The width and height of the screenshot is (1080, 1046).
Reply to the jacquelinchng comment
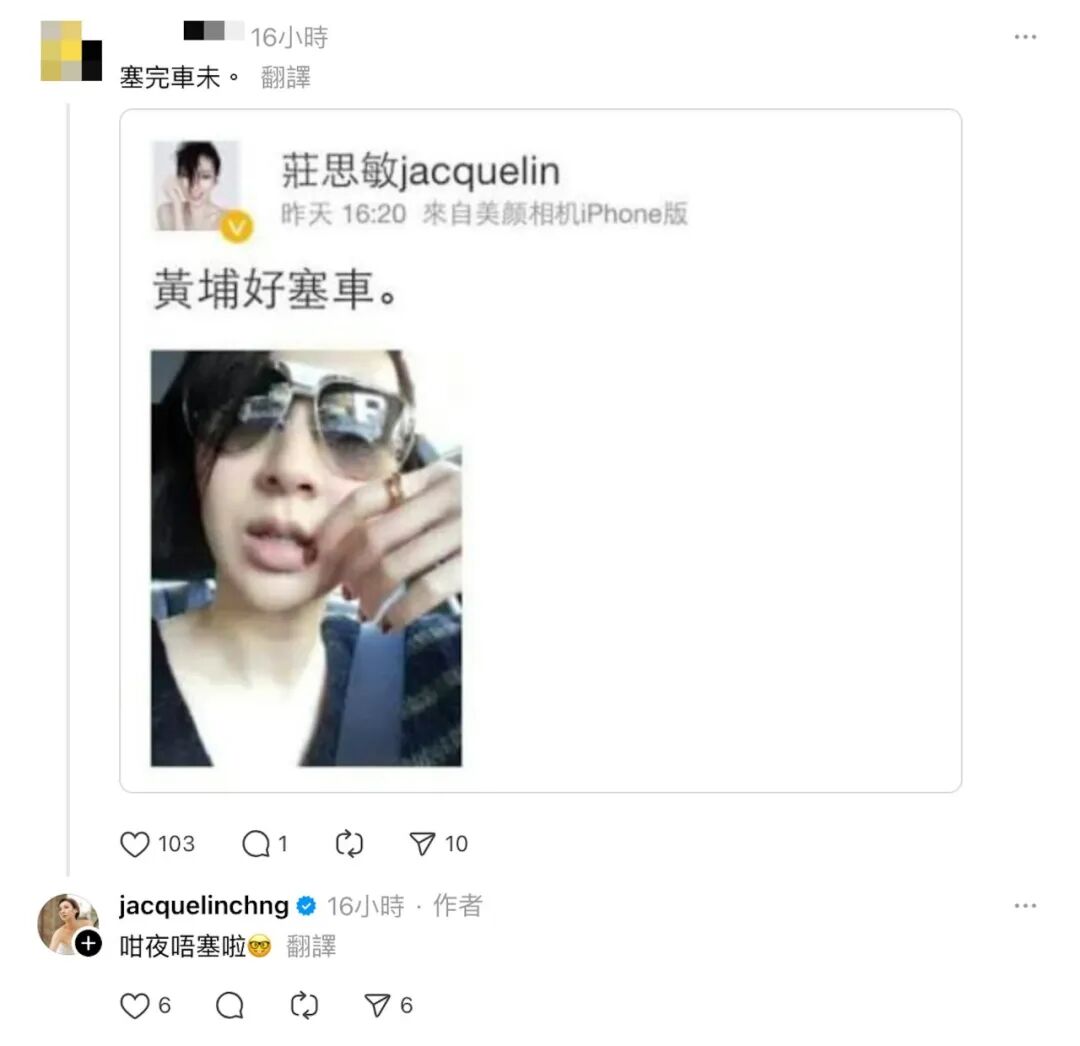229,1006
